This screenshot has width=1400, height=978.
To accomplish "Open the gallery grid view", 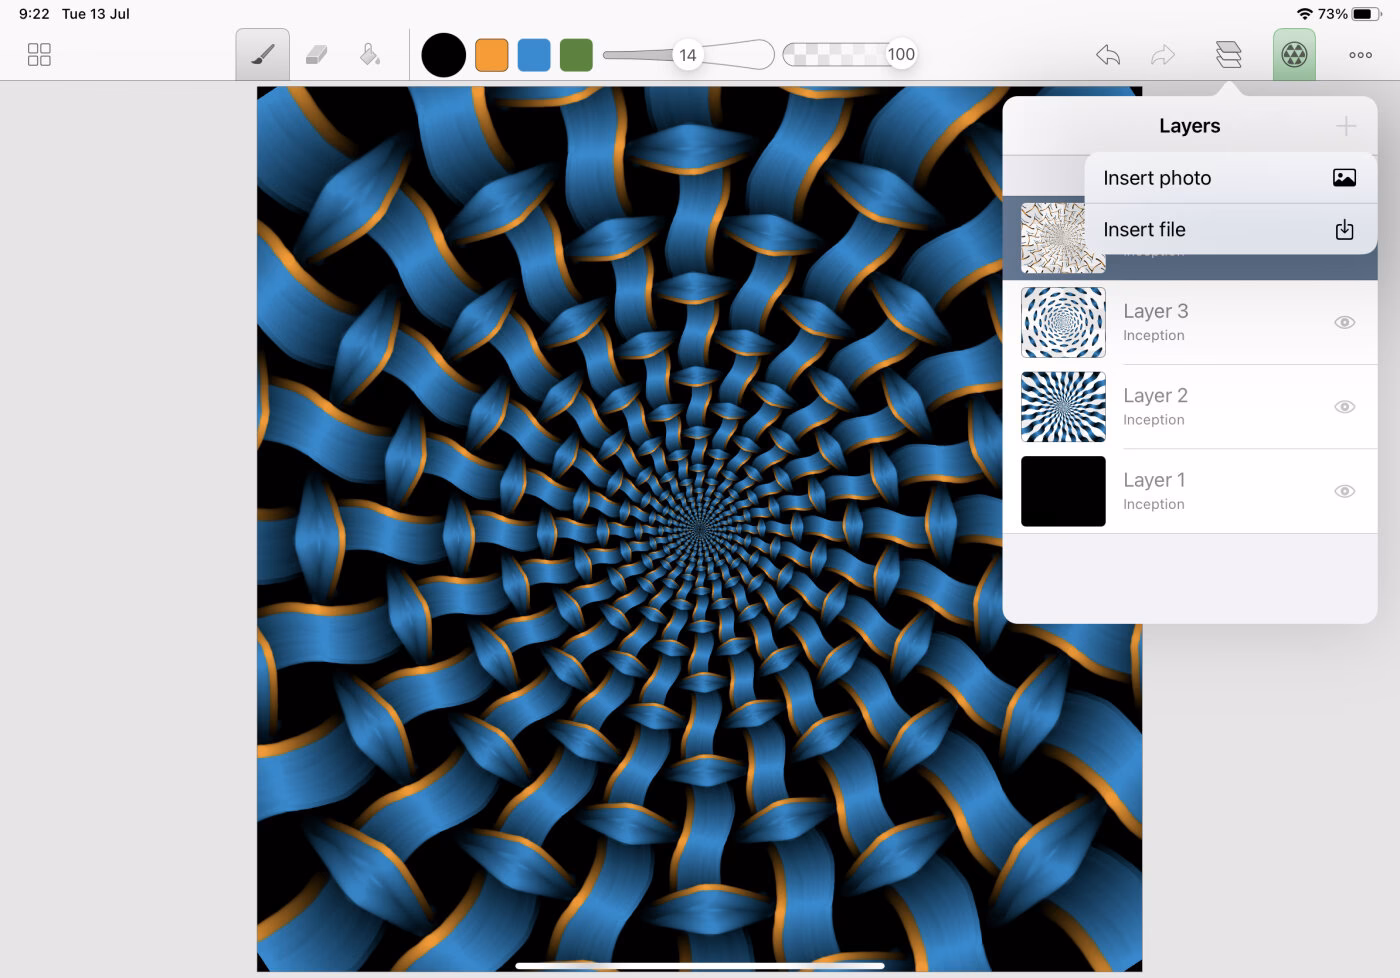I will 39,54.
